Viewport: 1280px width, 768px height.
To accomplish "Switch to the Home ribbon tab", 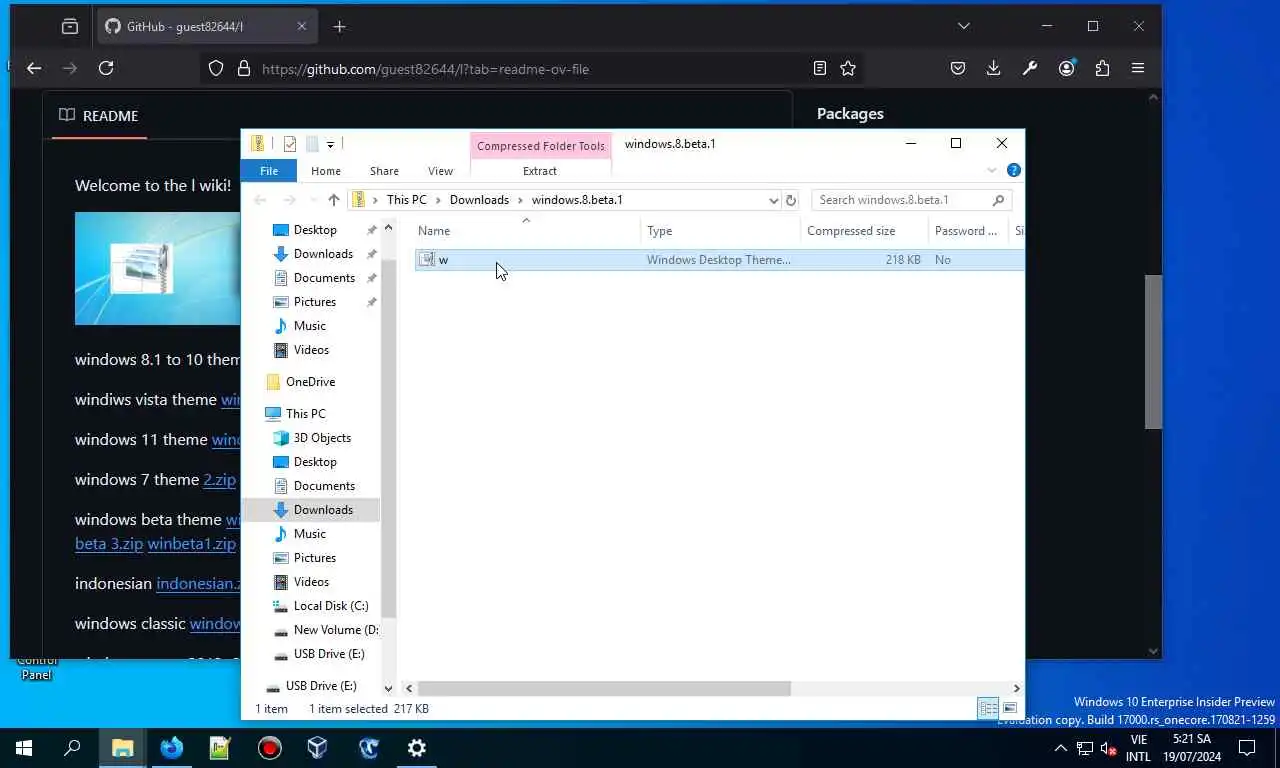I will (326, 171).
